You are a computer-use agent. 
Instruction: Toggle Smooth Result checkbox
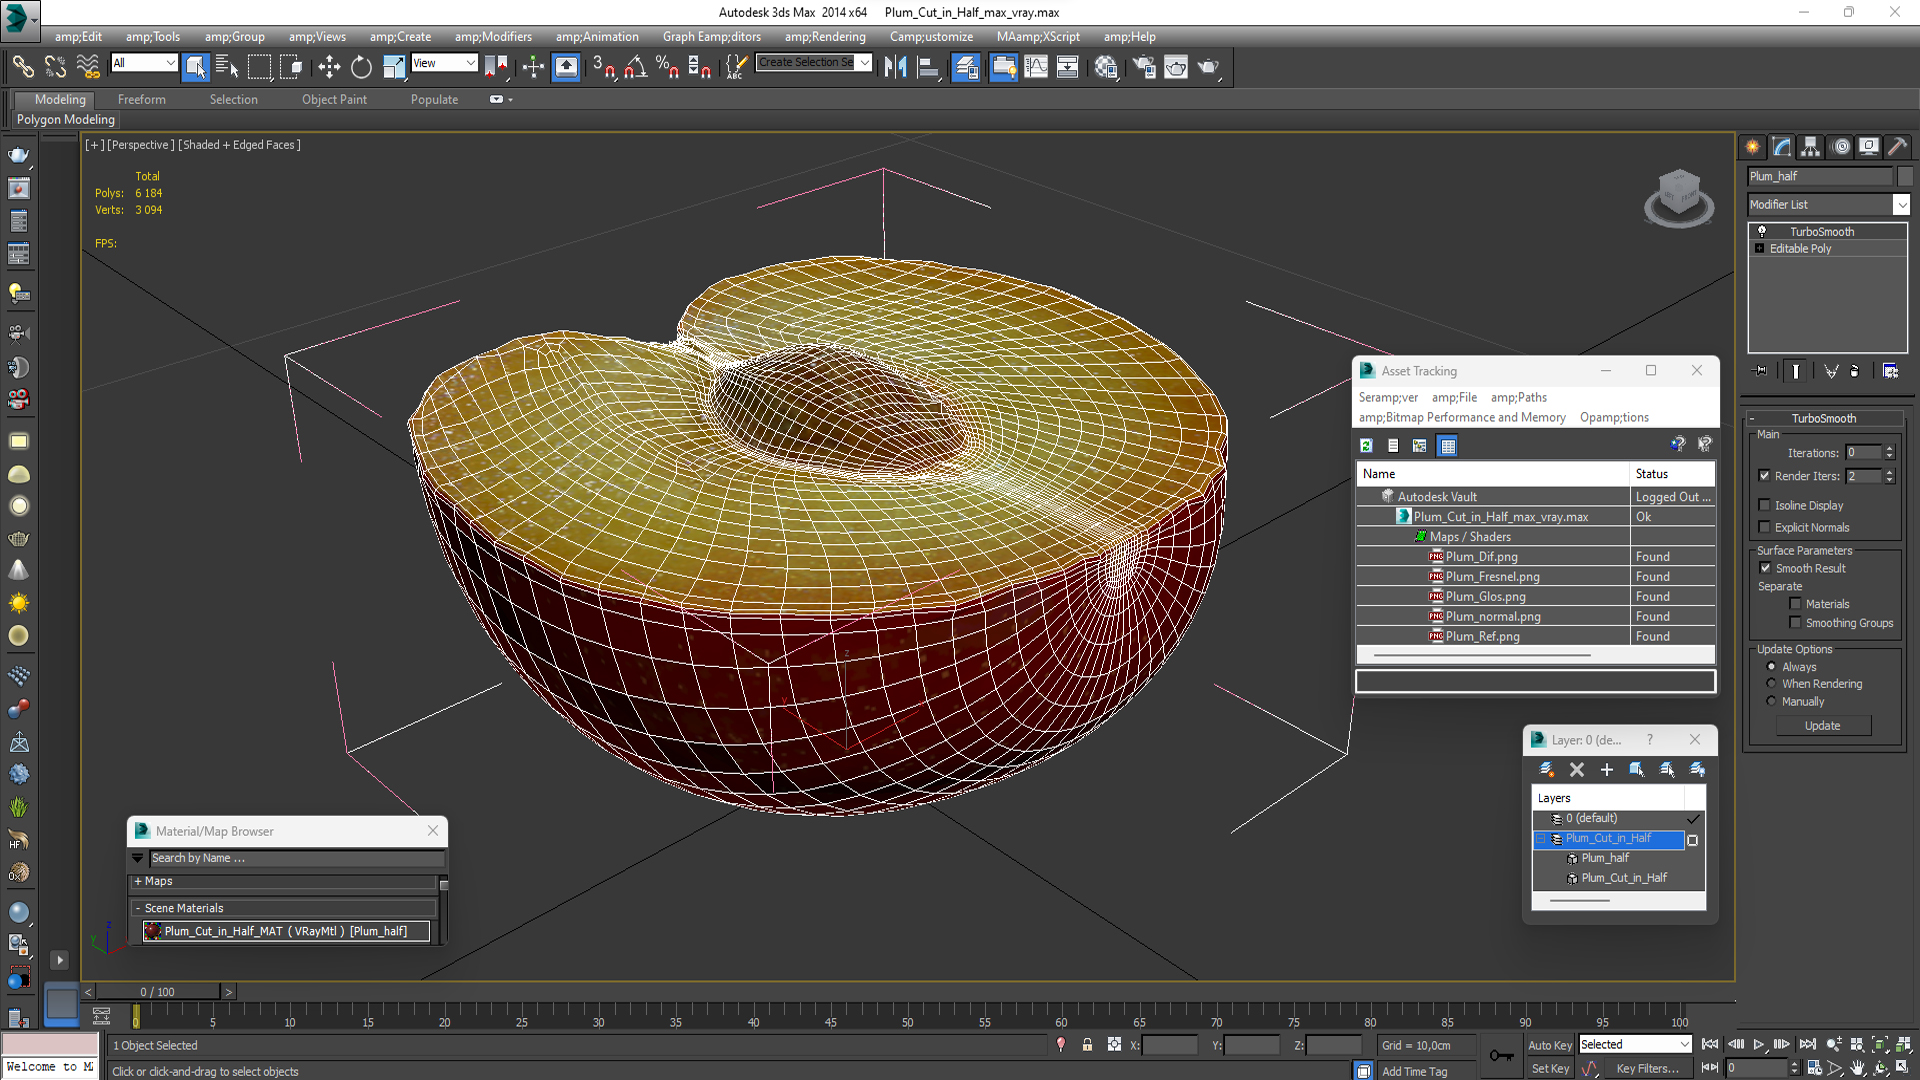click(1765, 568)
